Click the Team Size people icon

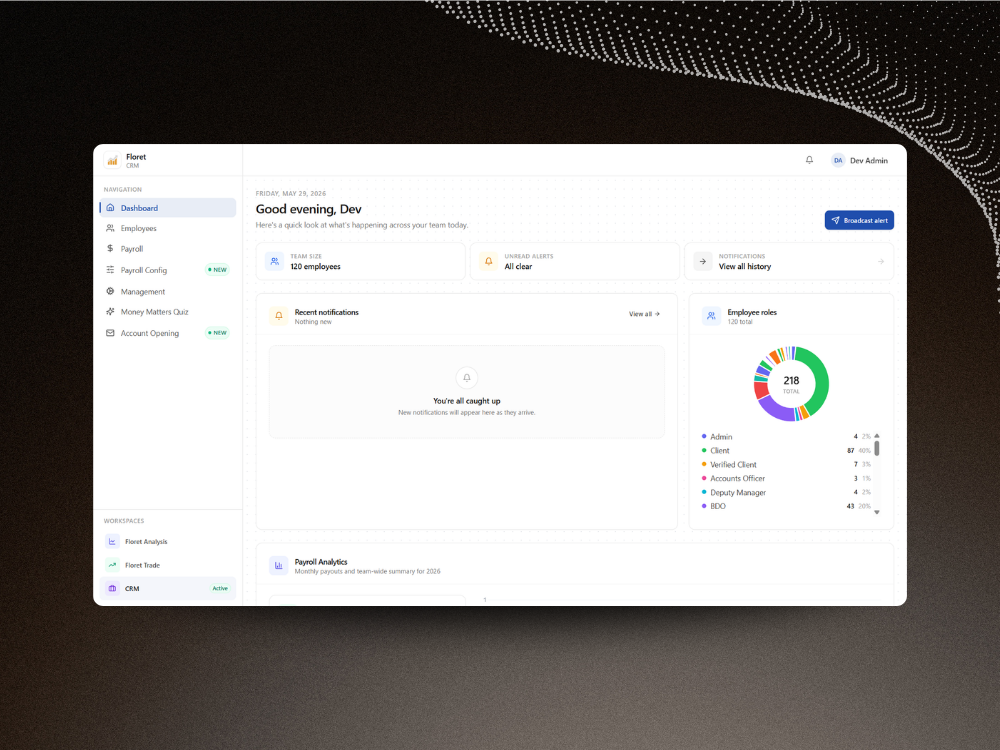coord(275,261)
